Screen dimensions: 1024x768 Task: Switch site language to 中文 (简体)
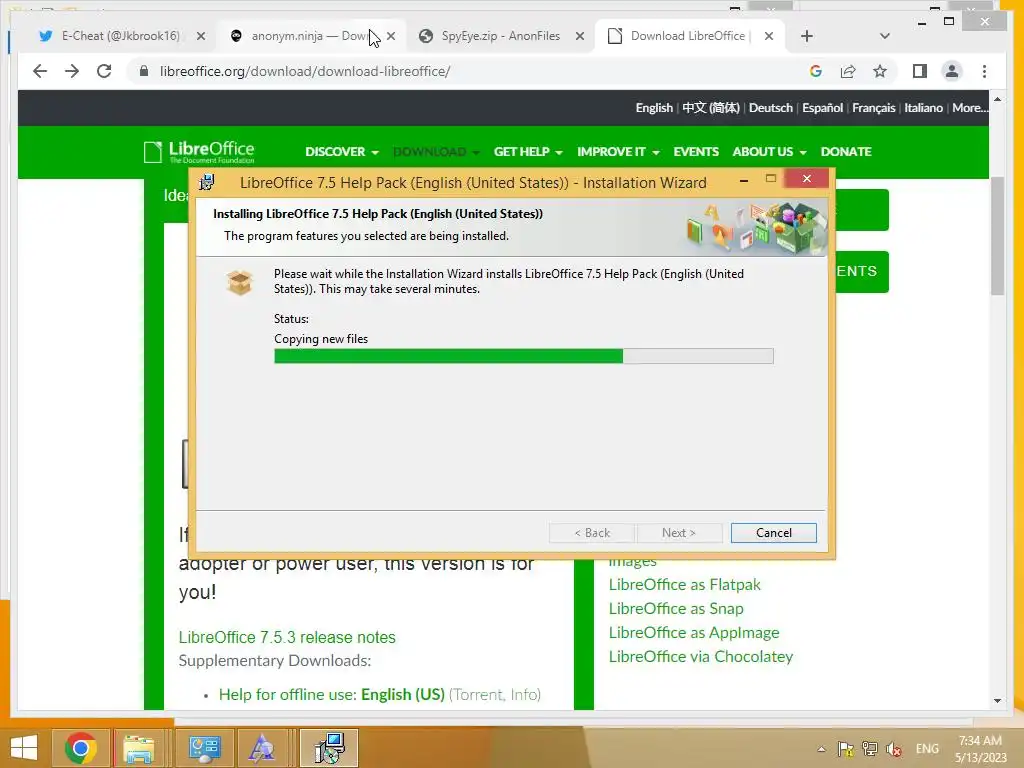[x=711, y=108]
